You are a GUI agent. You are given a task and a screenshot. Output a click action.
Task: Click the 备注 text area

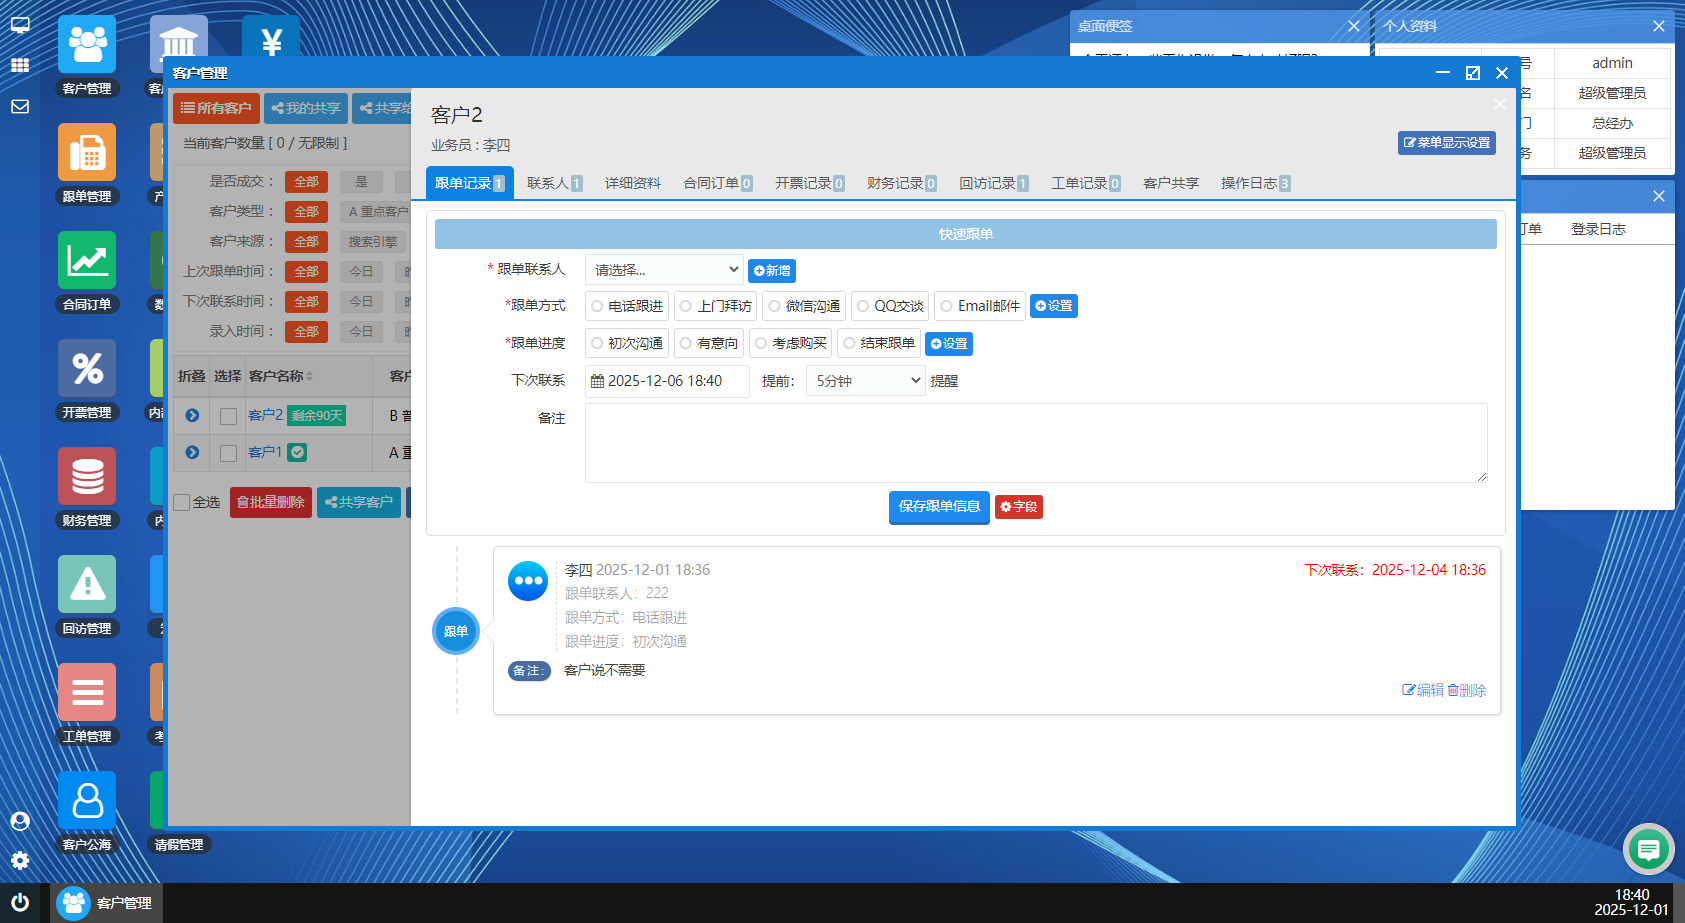1035,443
